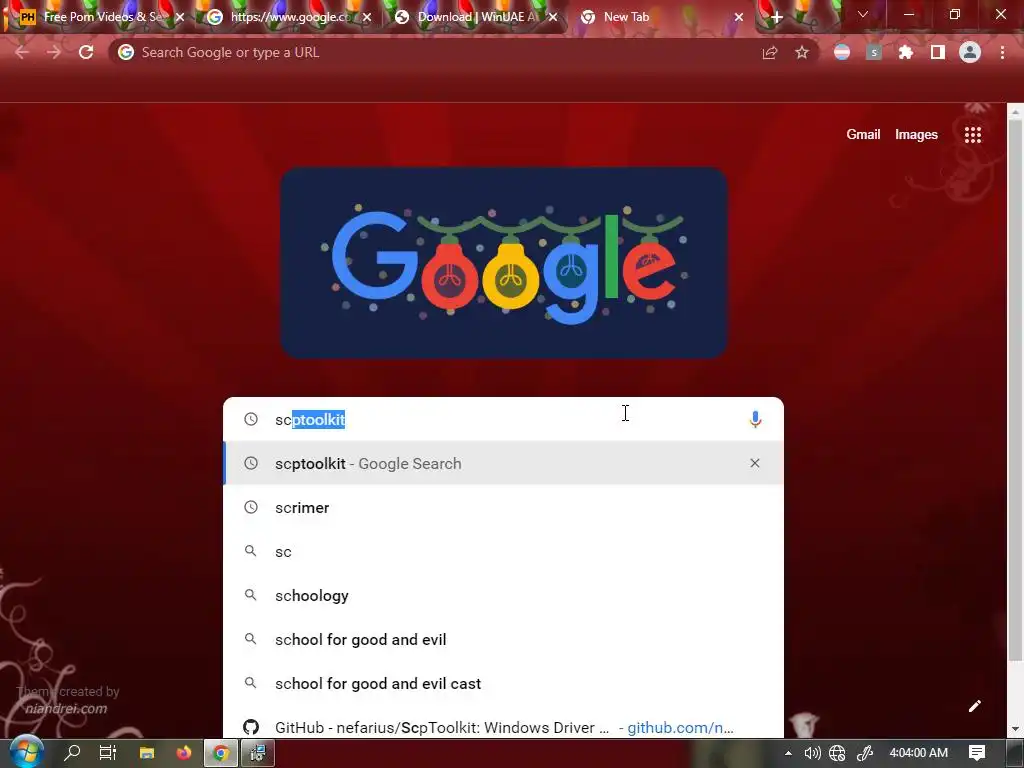Click the taskbar clock 4:04:00 AM
Viewport: 1024px width, 768px height.
918,752
